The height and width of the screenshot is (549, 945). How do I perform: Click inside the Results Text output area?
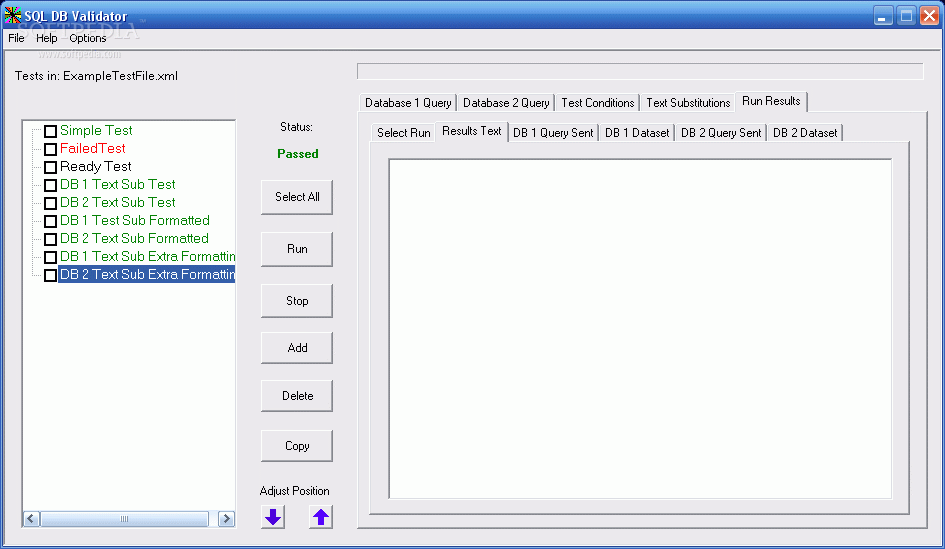tap(640, 329)
